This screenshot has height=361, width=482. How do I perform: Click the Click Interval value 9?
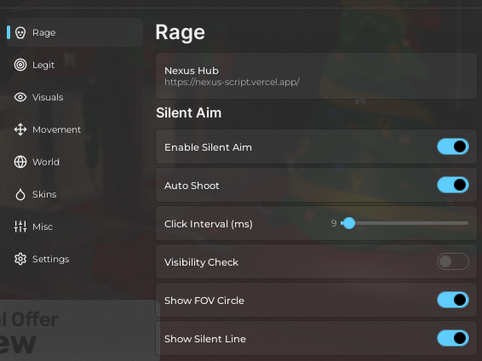pos(334,223)
